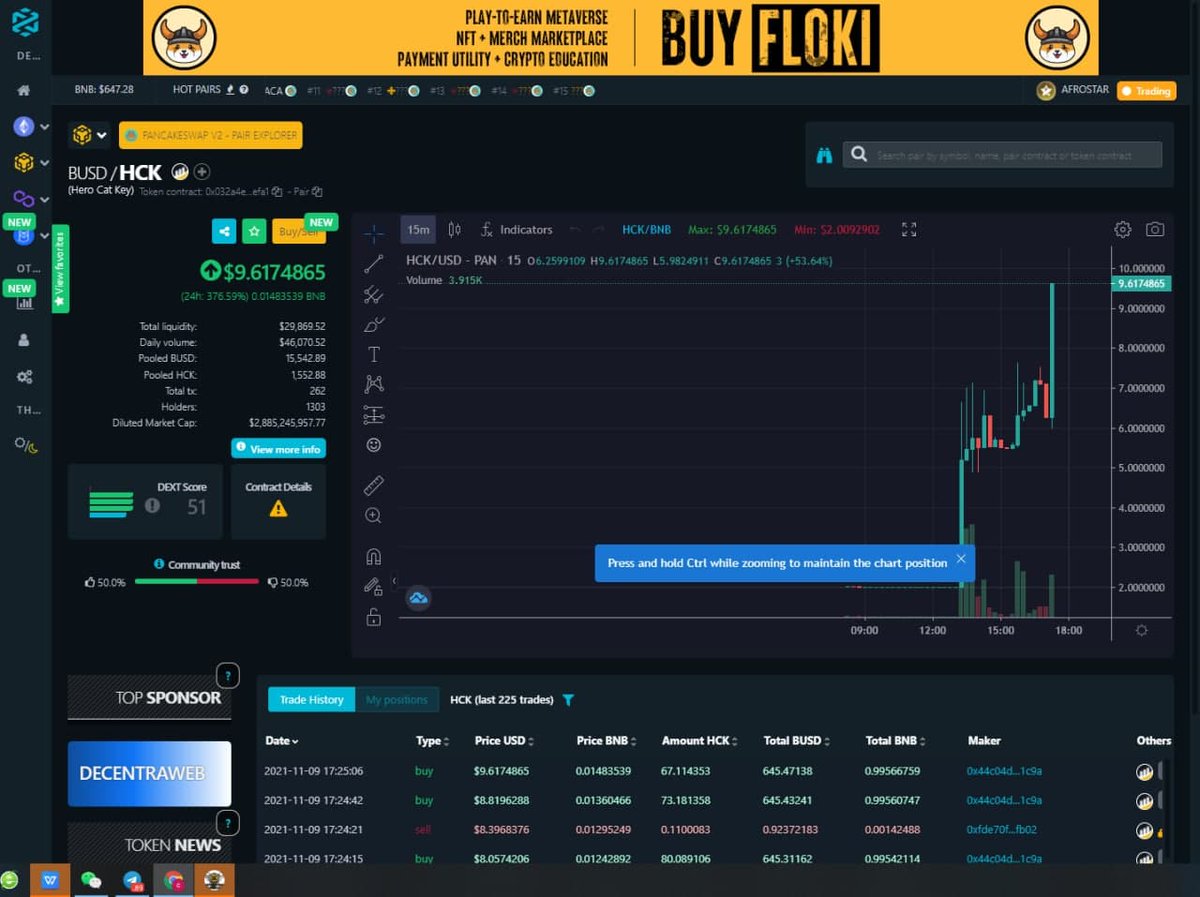Close the Ctrl zooming tip notification
The height and width of the screenshot is (897, 1200).
(x=960, y=559)
